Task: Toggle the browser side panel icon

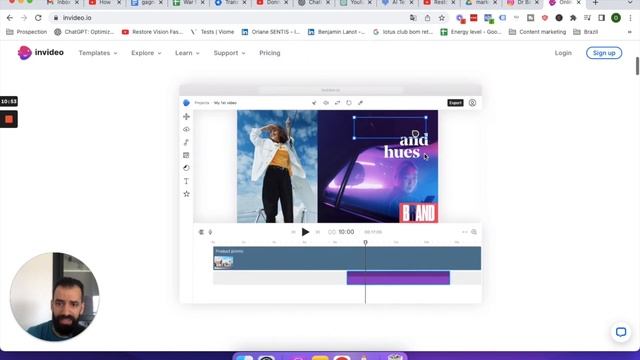Action: [x=602, y=18]
